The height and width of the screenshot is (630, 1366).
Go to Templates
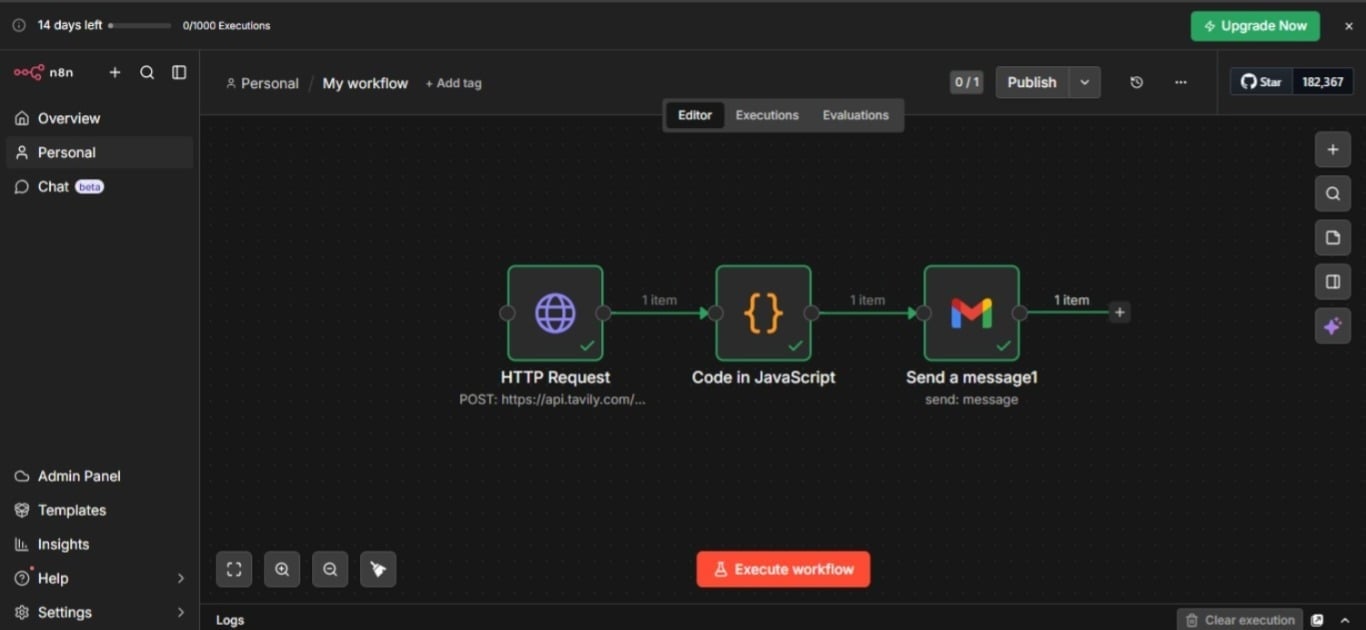coord(99,510)
